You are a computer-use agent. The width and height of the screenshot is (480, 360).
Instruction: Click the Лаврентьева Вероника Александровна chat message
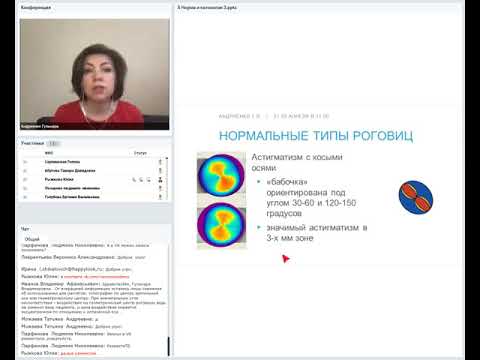point(83,257)
